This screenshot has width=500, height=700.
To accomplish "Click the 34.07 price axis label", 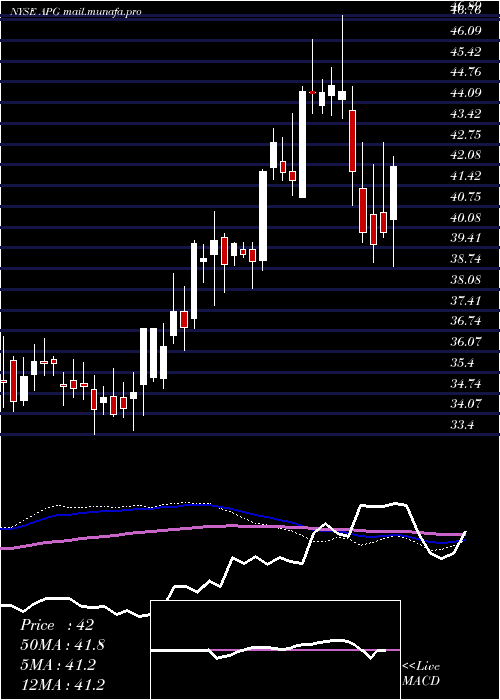I will (x=466, y=404).
